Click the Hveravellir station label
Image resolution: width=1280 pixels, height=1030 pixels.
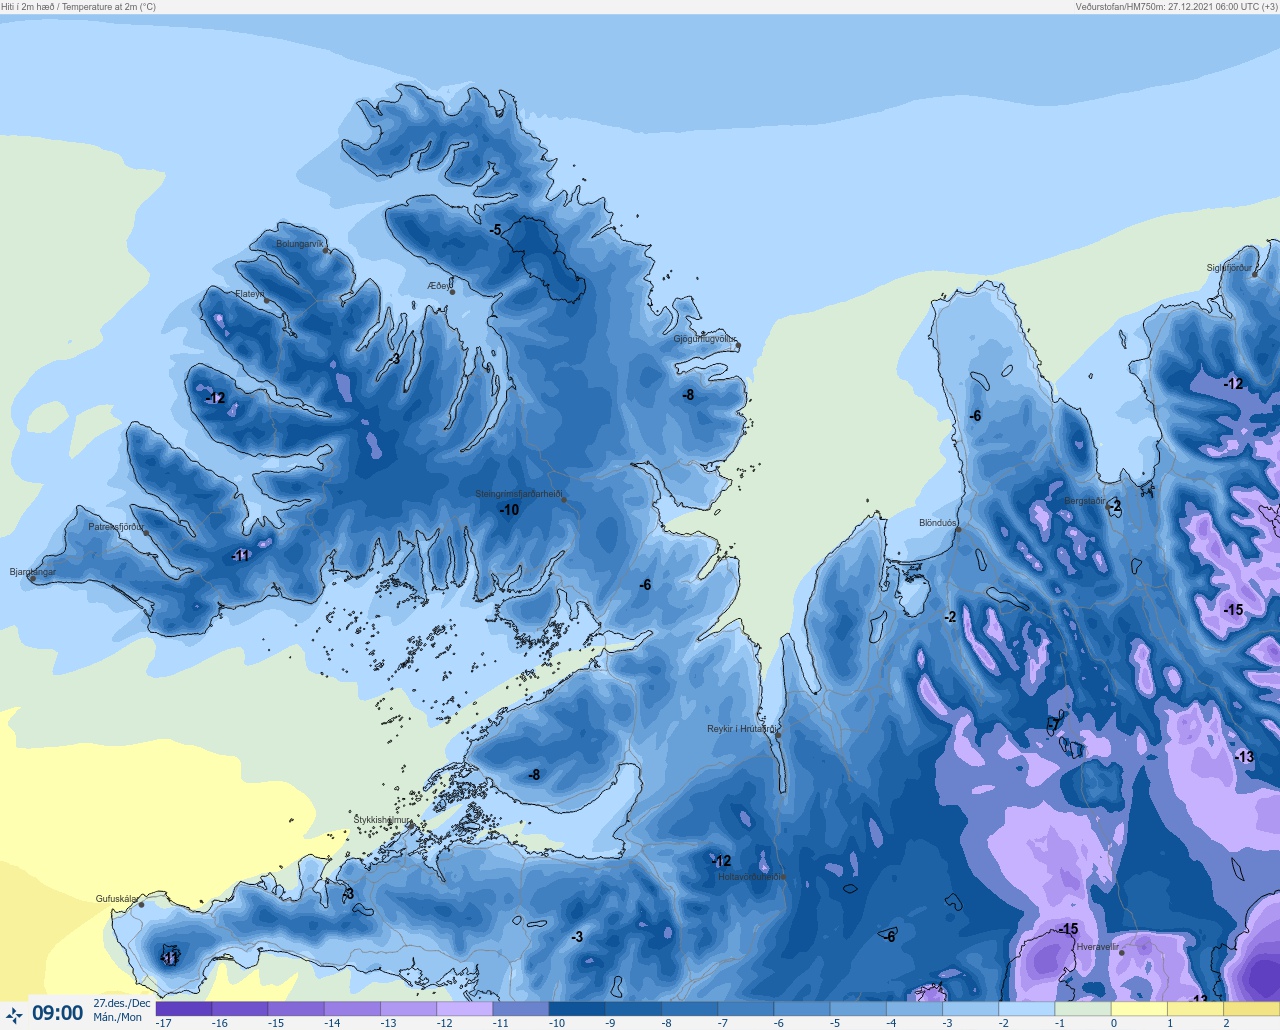(x=1098, y=947)
